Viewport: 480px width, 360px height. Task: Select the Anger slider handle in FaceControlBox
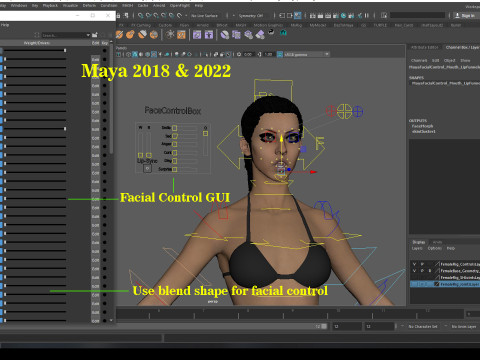coord(175,144)
